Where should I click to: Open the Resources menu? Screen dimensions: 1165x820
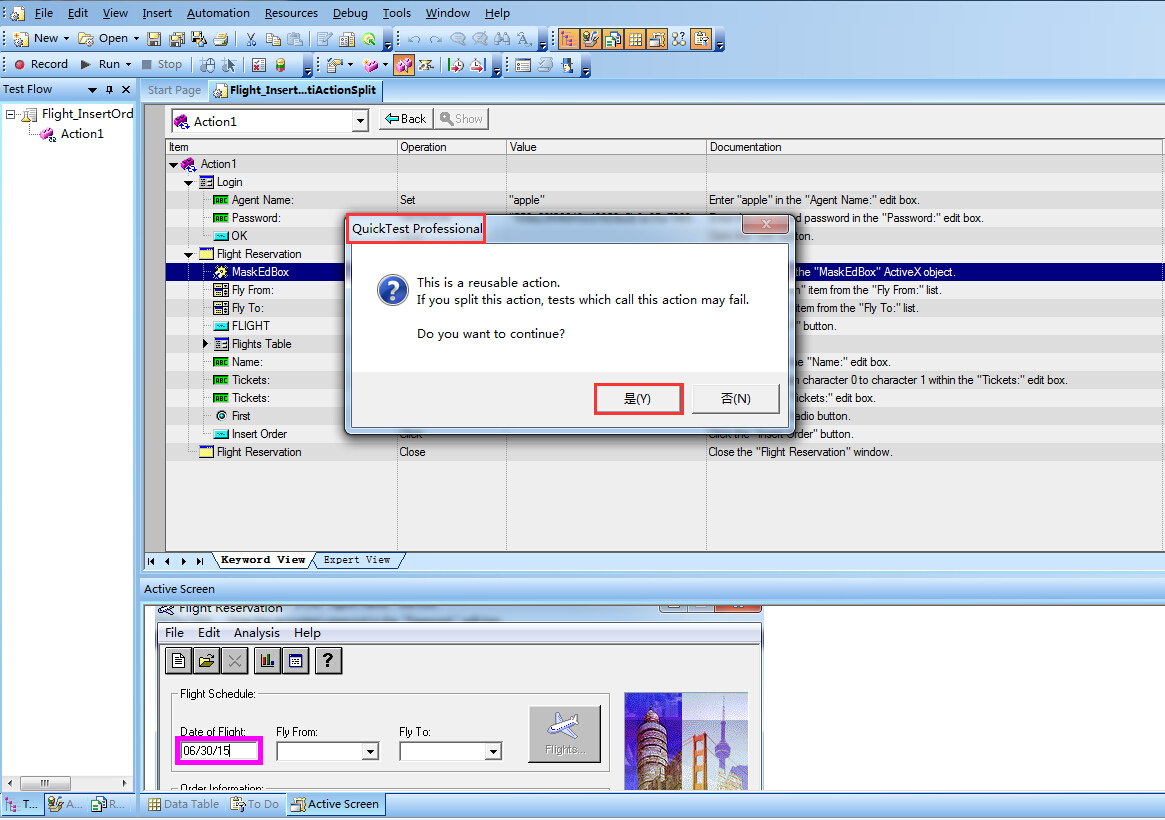[x=291, y=13]
